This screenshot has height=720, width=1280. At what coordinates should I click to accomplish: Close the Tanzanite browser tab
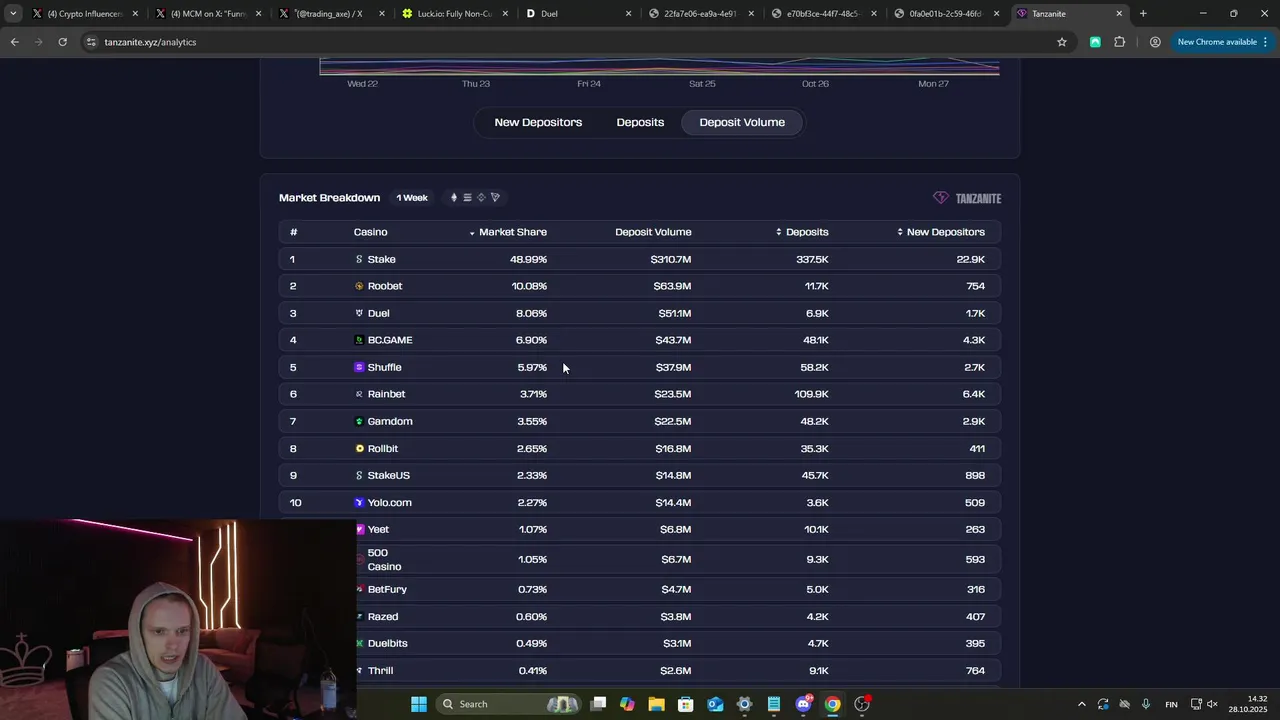(x=1119, y=13)
